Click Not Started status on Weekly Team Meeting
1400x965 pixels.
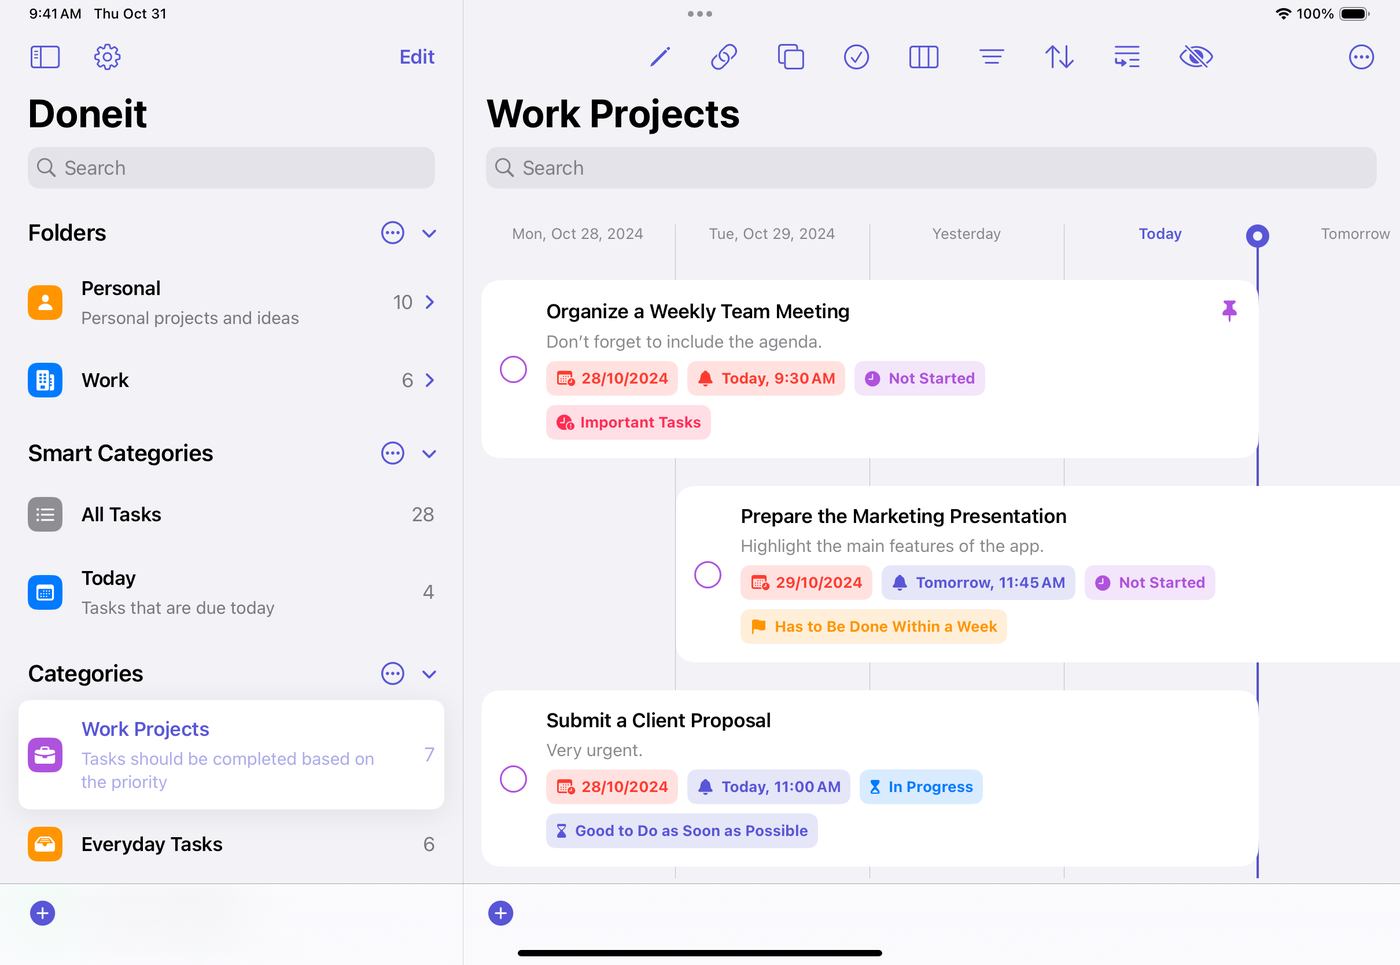[x=920, y=379]
